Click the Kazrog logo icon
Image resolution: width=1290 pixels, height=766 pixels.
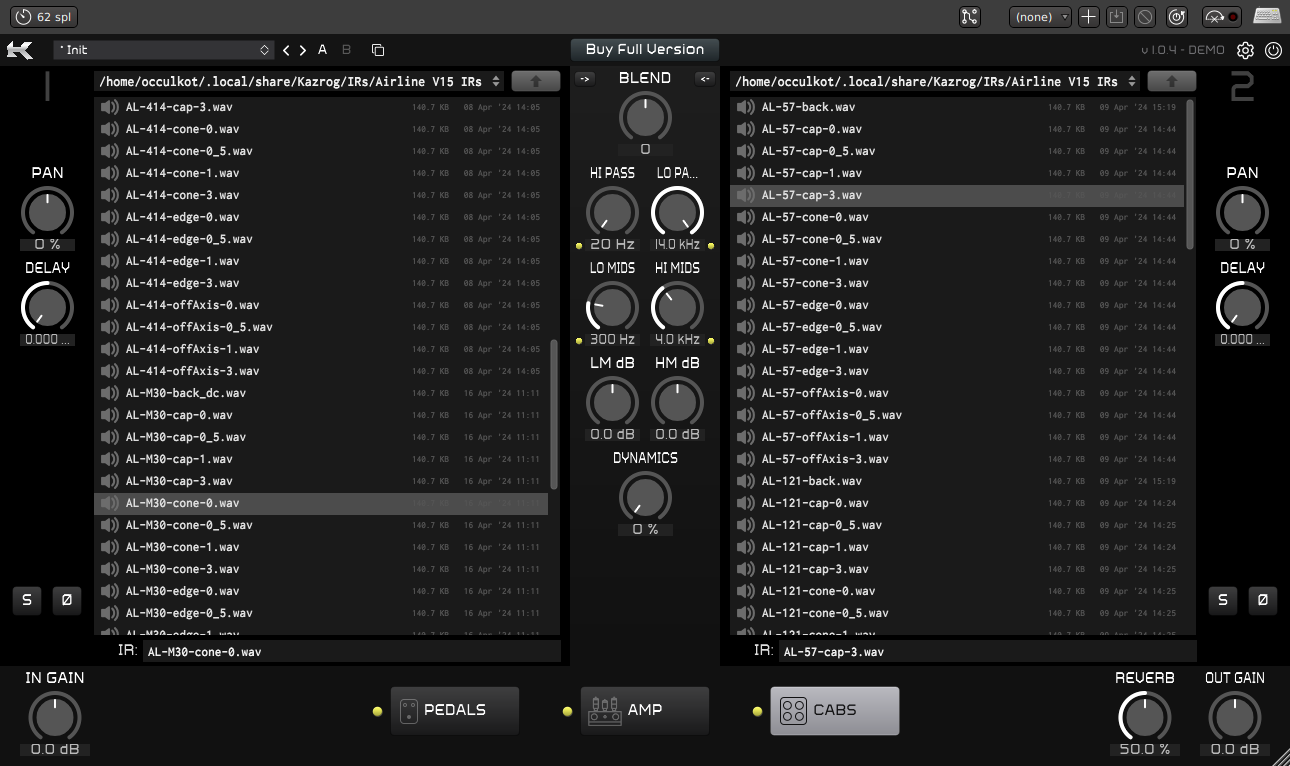coord(20,50)
